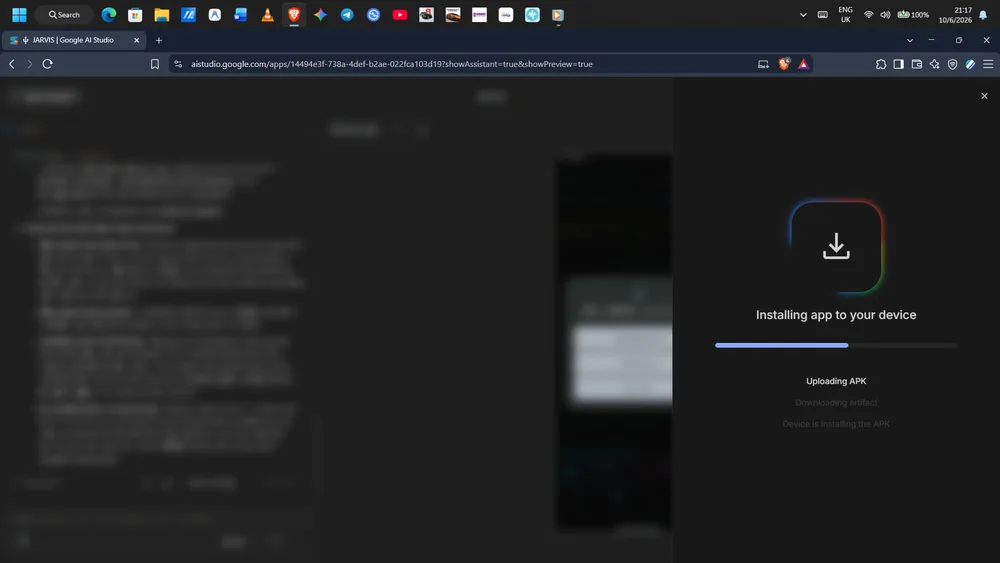This screenshot has width=1000, height=563.
Task: Open site settings icon in address bar
Action: [178, 64]
